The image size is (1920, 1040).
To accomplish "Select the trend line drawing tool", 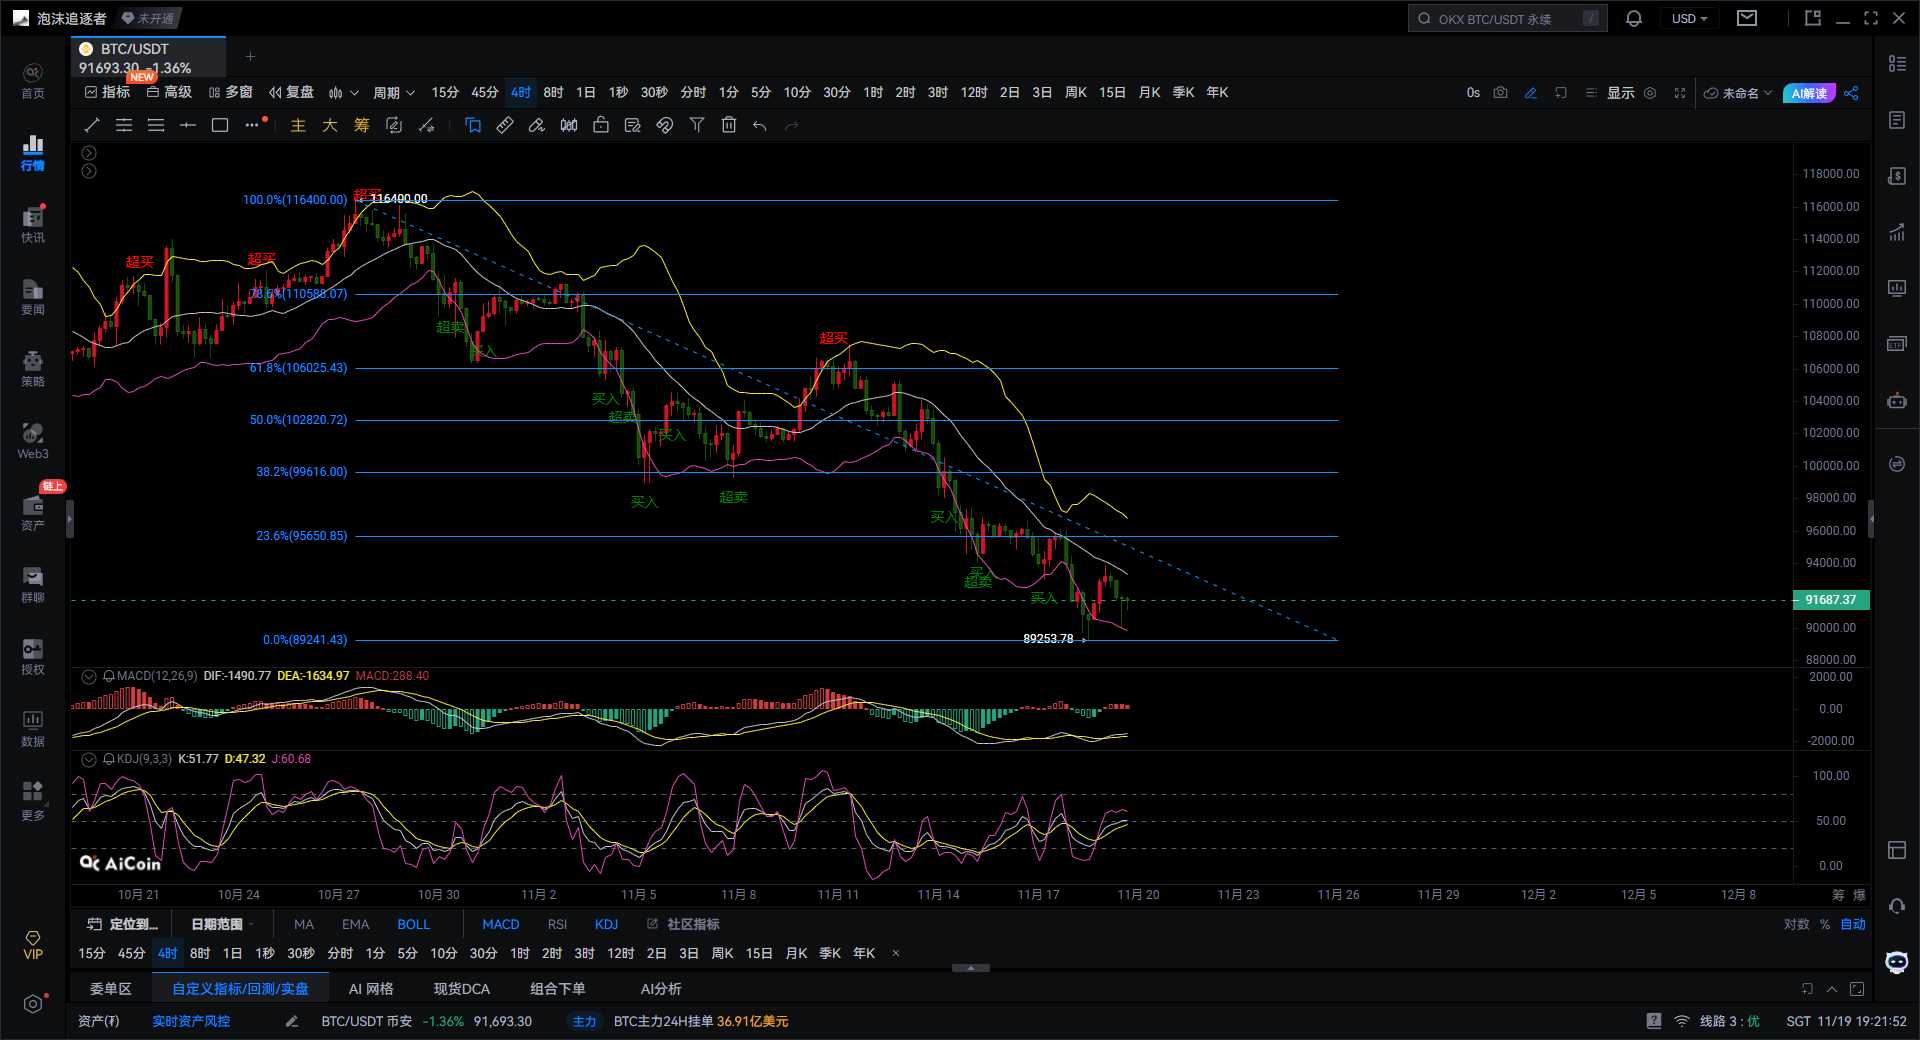I will tap(92, 125).
